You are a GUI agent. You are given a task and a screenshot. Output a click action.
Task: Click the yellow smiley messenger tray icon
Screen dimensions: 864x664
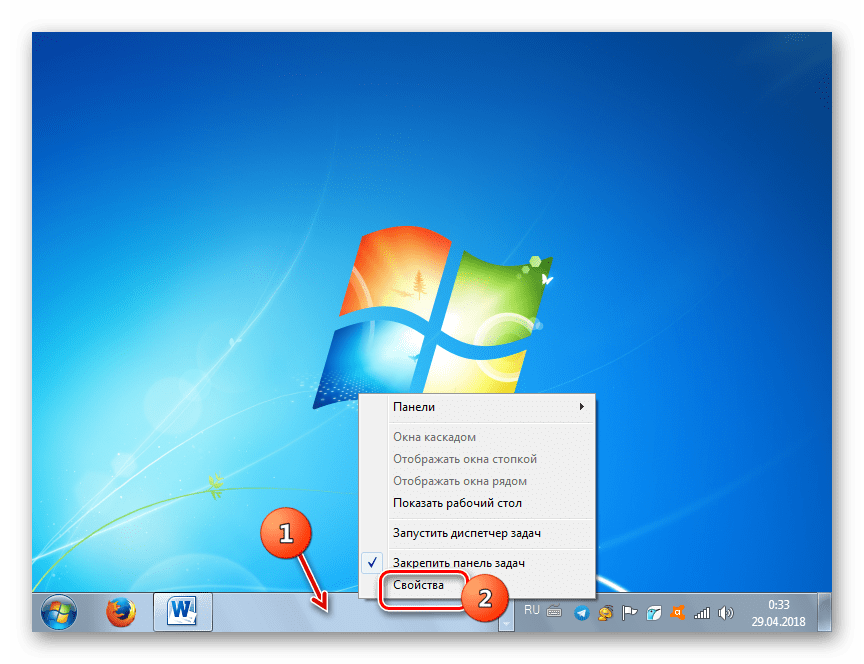(x=606, y=613)
